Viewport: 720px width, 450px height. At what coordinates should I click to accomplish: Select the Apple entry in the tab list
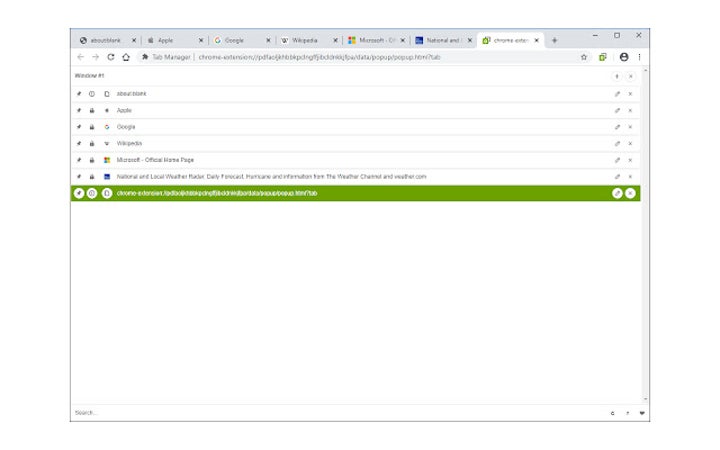pos(124,110)
